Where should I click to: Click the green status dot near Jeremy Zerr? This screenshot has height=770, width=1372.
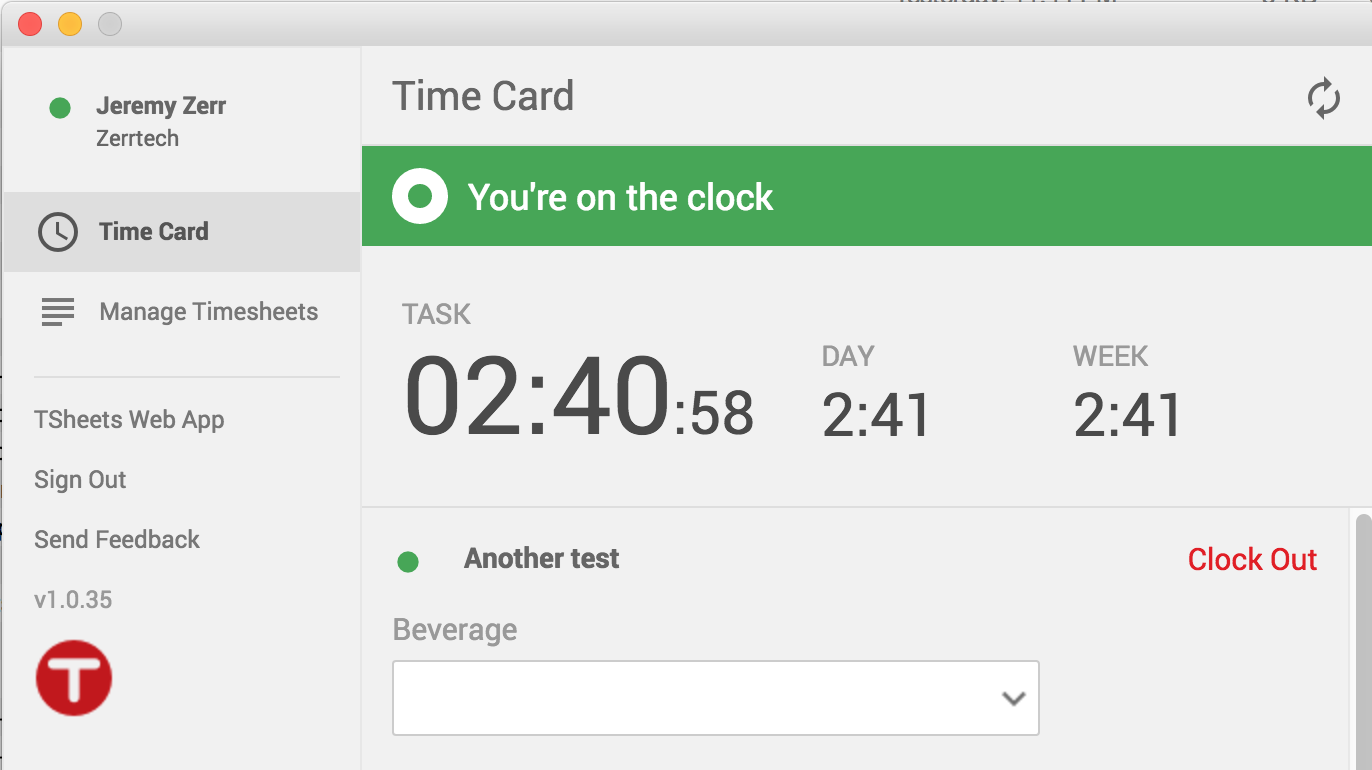point(59,105)
